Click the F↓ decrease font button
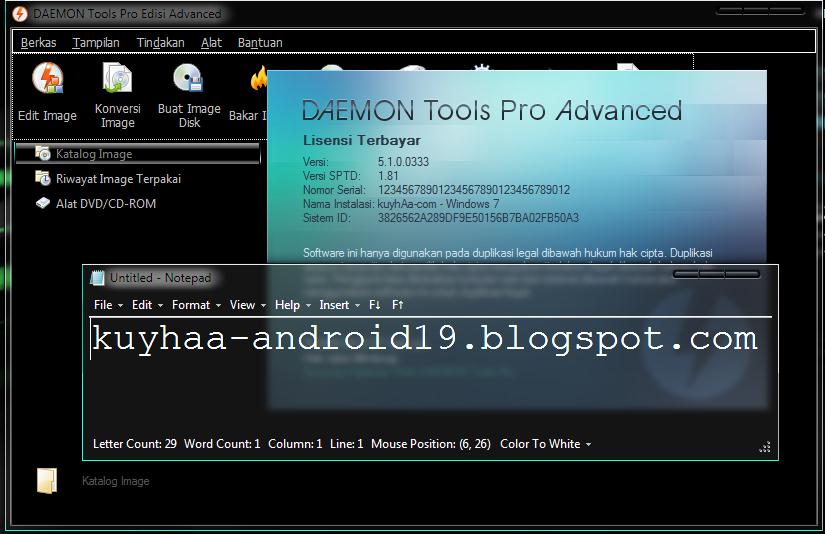The width and height of the screenshot is (825, 534). click(x=375, y=305)
